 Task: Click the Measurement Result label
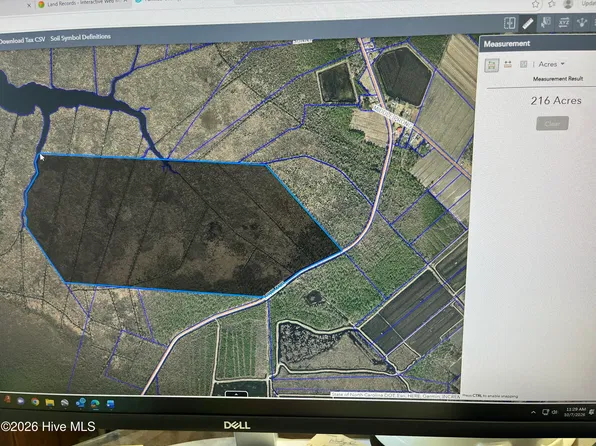[x=558, y=79]
